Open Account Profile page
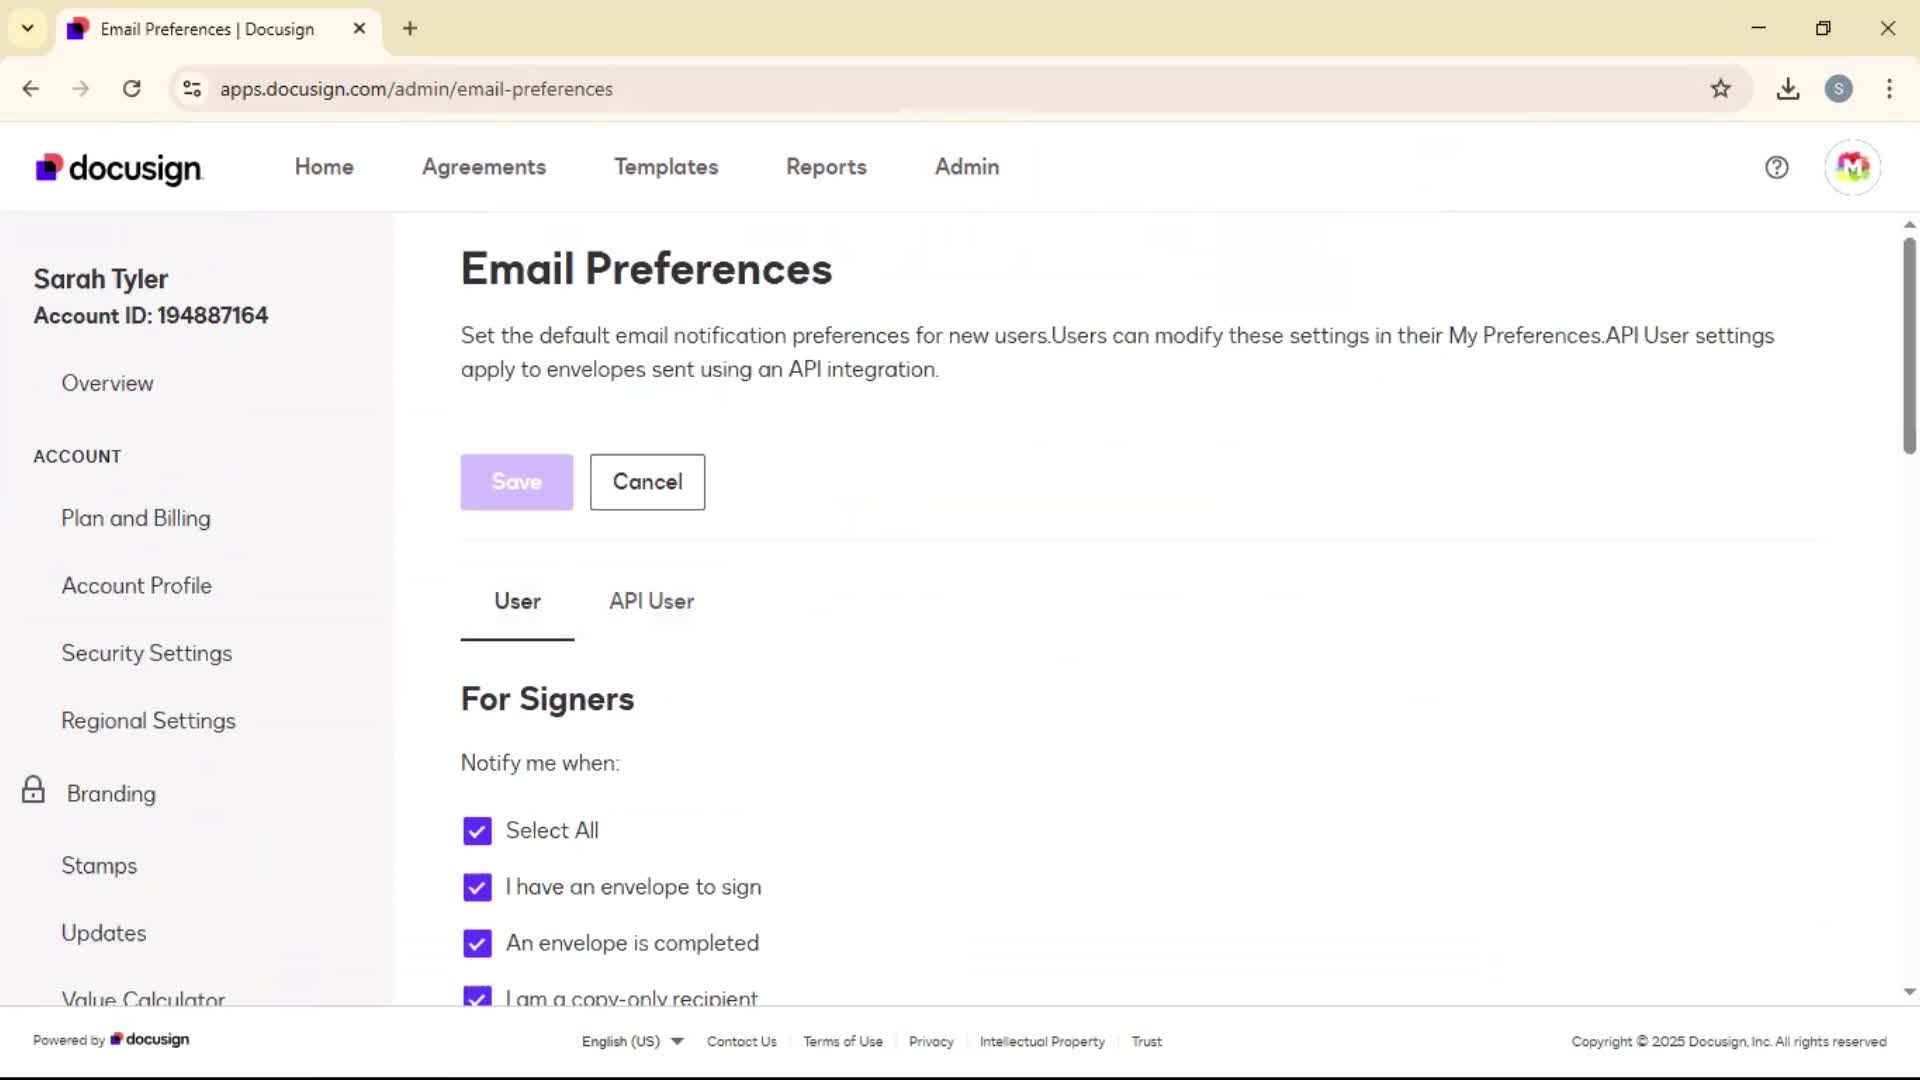 pyautogui.click(x=137, y=586)
